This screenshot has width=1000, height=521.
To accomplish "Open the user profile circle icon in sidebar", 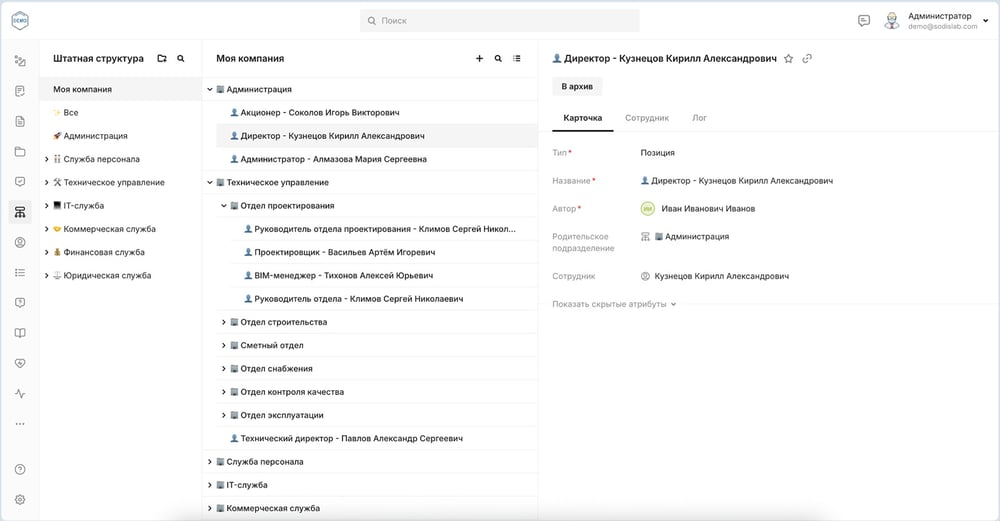I will point(20,242).
